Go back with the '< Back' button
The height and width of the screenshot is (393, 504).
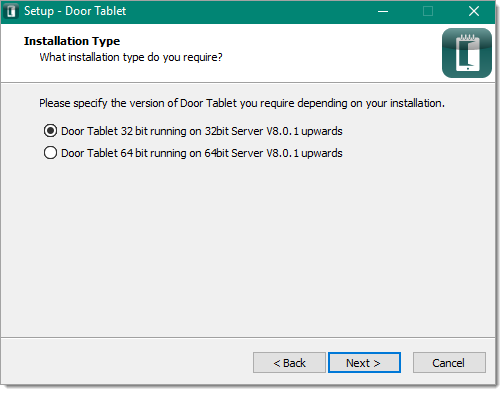289,363
